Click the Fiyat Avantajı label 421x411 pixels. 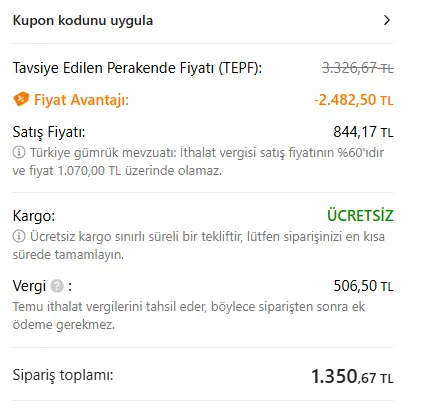click(81, 100)
